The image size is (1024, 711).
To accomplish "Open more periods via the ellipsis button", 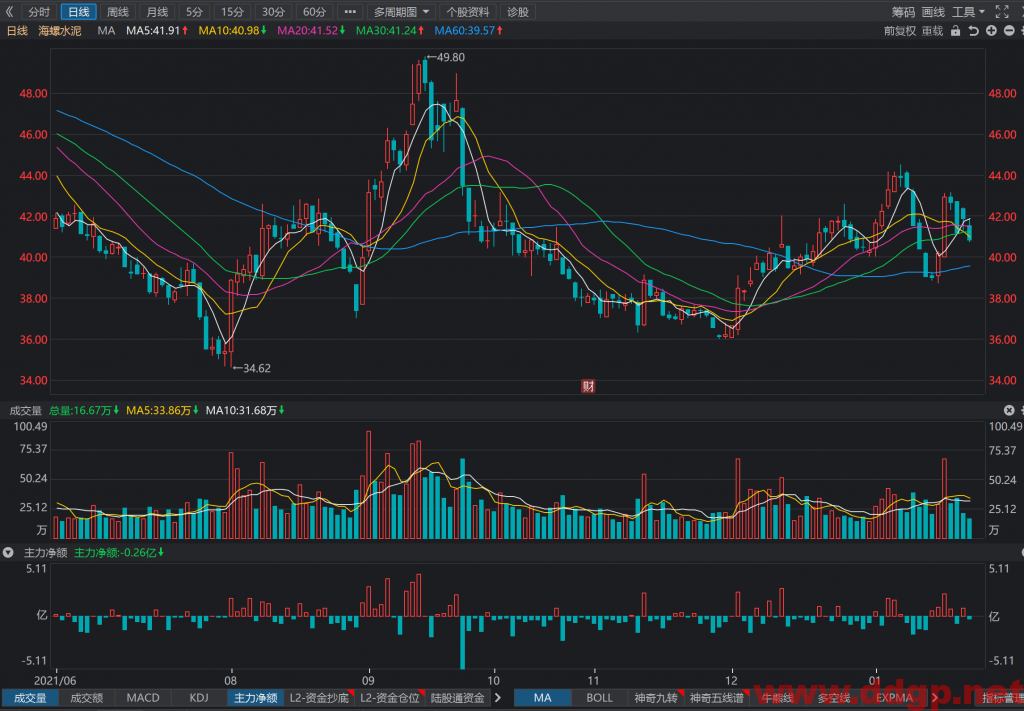I will tap(350, 12).
